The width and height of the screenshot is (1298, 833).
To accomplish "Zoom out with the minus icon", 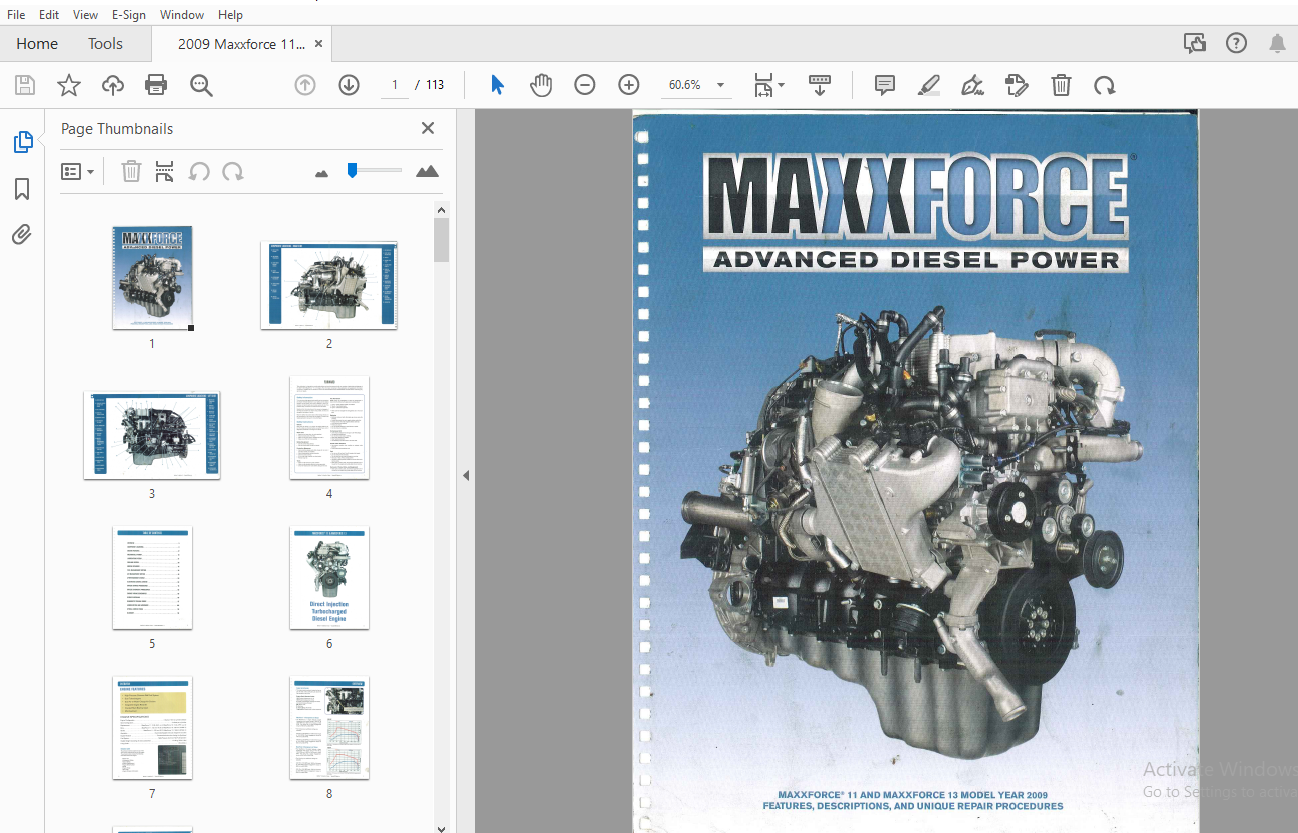I will (585, 85).
